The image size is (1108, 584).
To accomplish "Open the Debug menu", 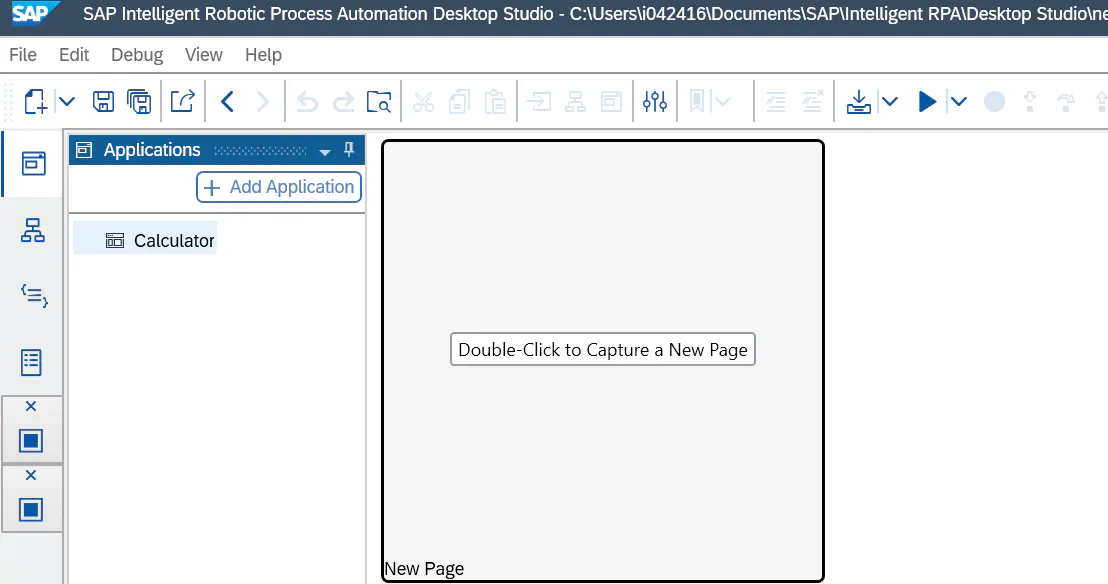I will pyautogui.click(x=137, y=54).
